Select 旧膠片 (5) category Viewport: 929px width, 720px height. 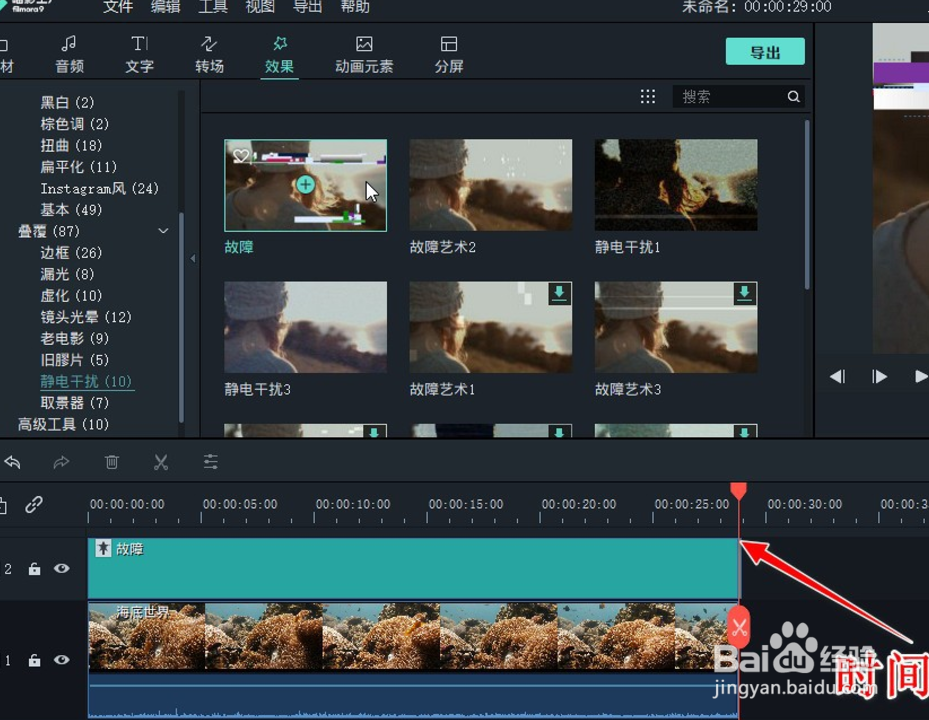click(x=75, y=360)
